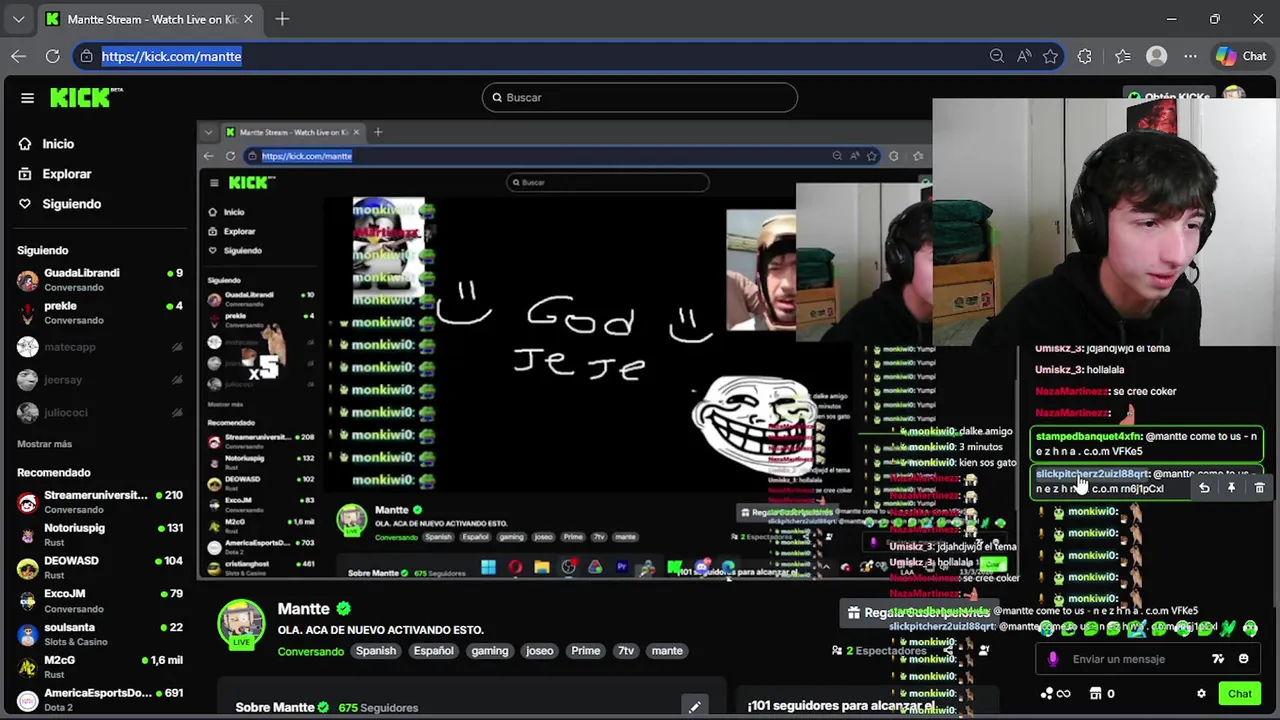Go back with the browser back arrow
The height and width of the screenshot is (720, 1280).
pos(19,56)
